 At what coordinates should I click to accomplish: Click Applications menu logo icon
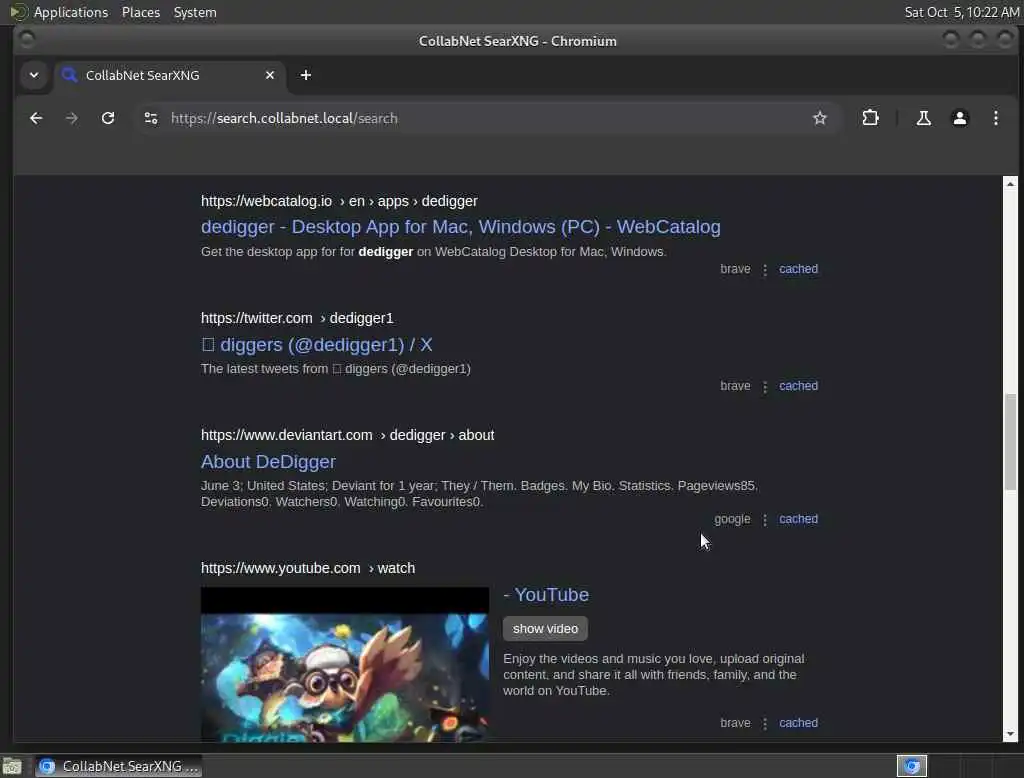tap(18, 12)
